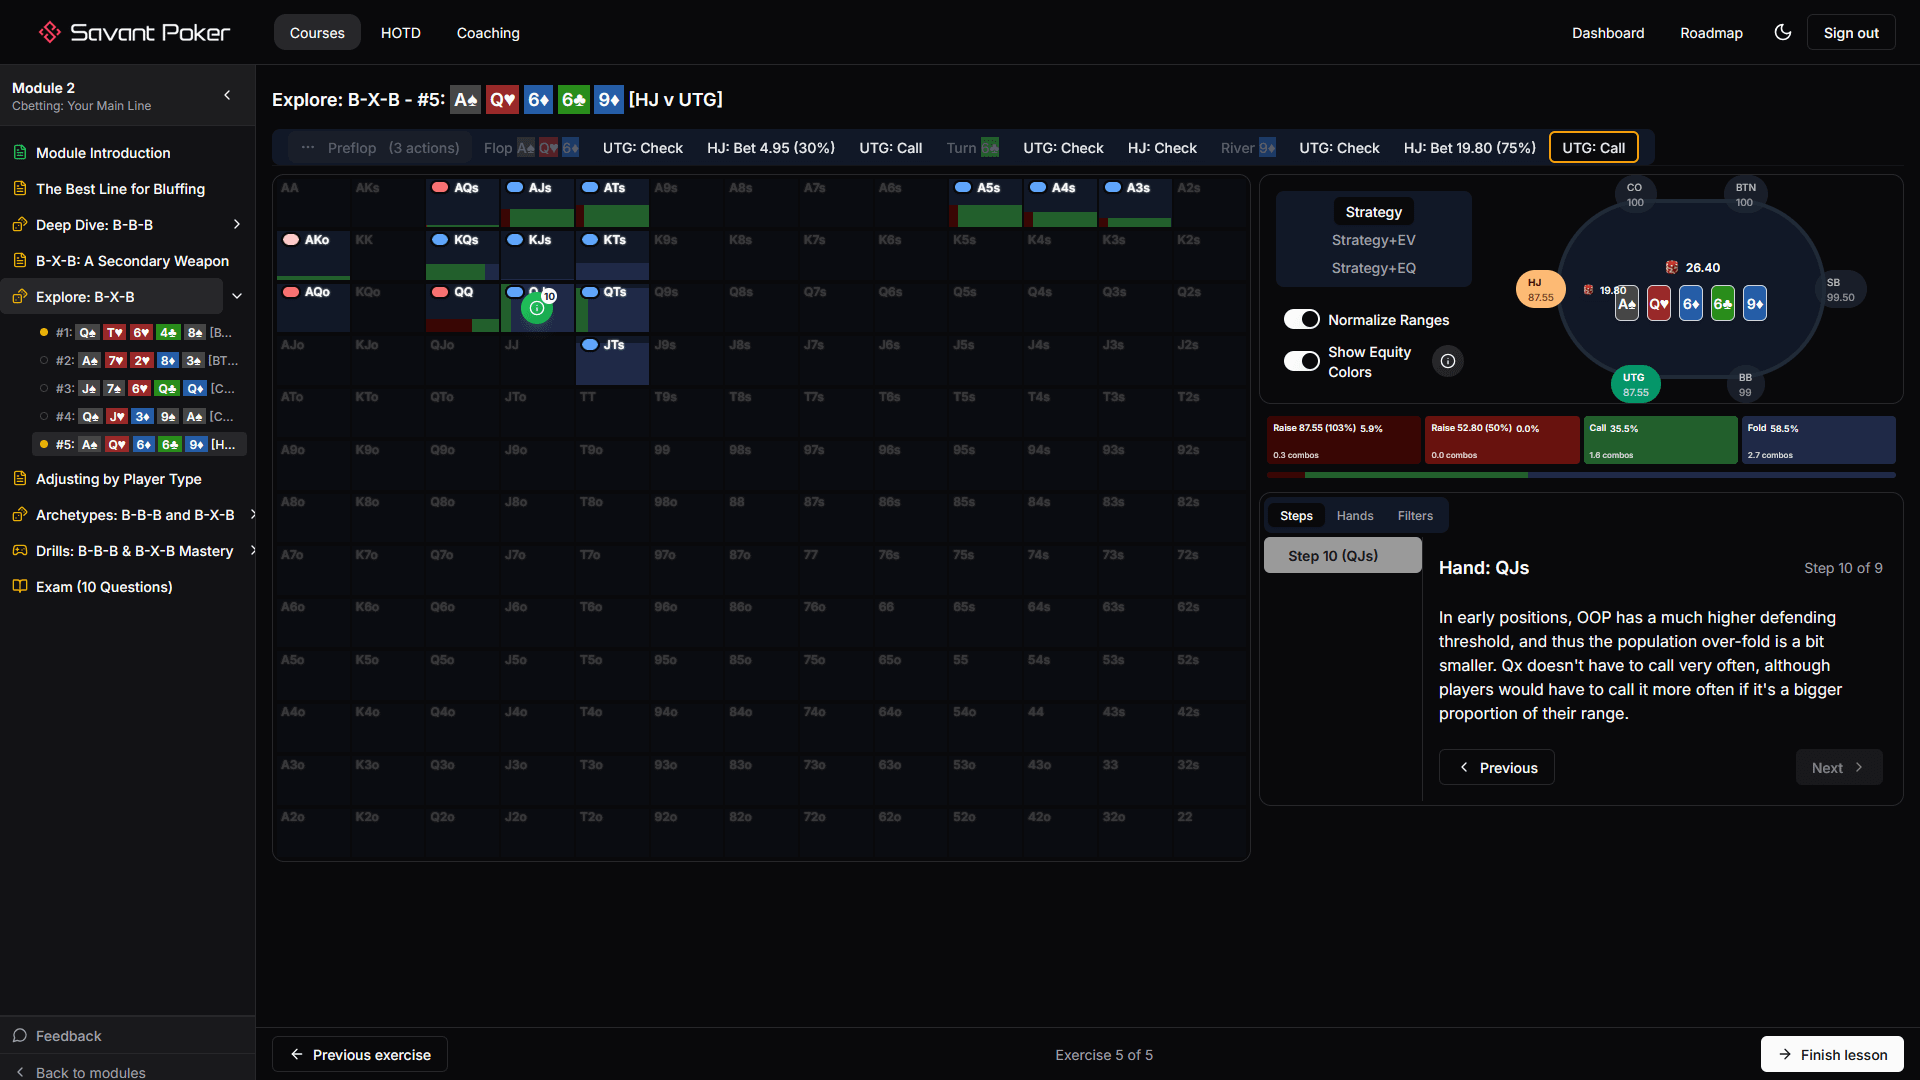Click the green step marker on QJs cell
The height and width of the screenshot is (1080, 1920).
(x=537, y=309)
